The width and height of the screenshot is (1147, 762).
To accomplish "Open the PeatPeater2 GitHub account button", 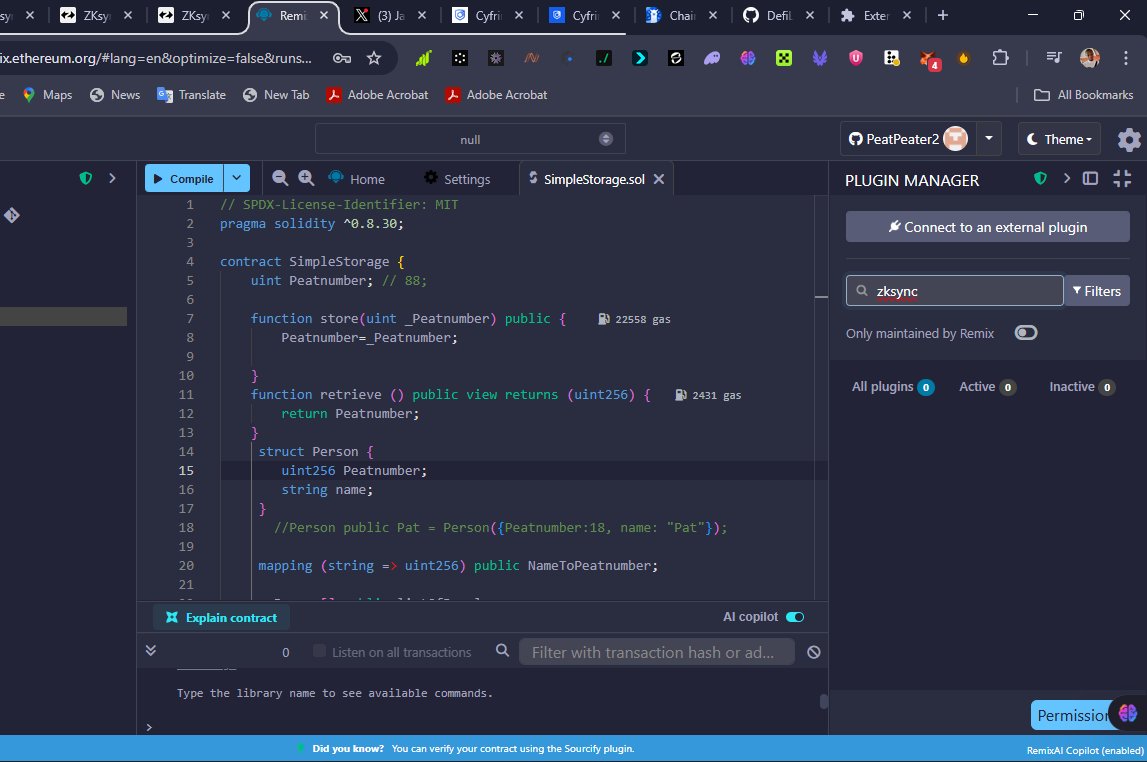I will point(908,139).
